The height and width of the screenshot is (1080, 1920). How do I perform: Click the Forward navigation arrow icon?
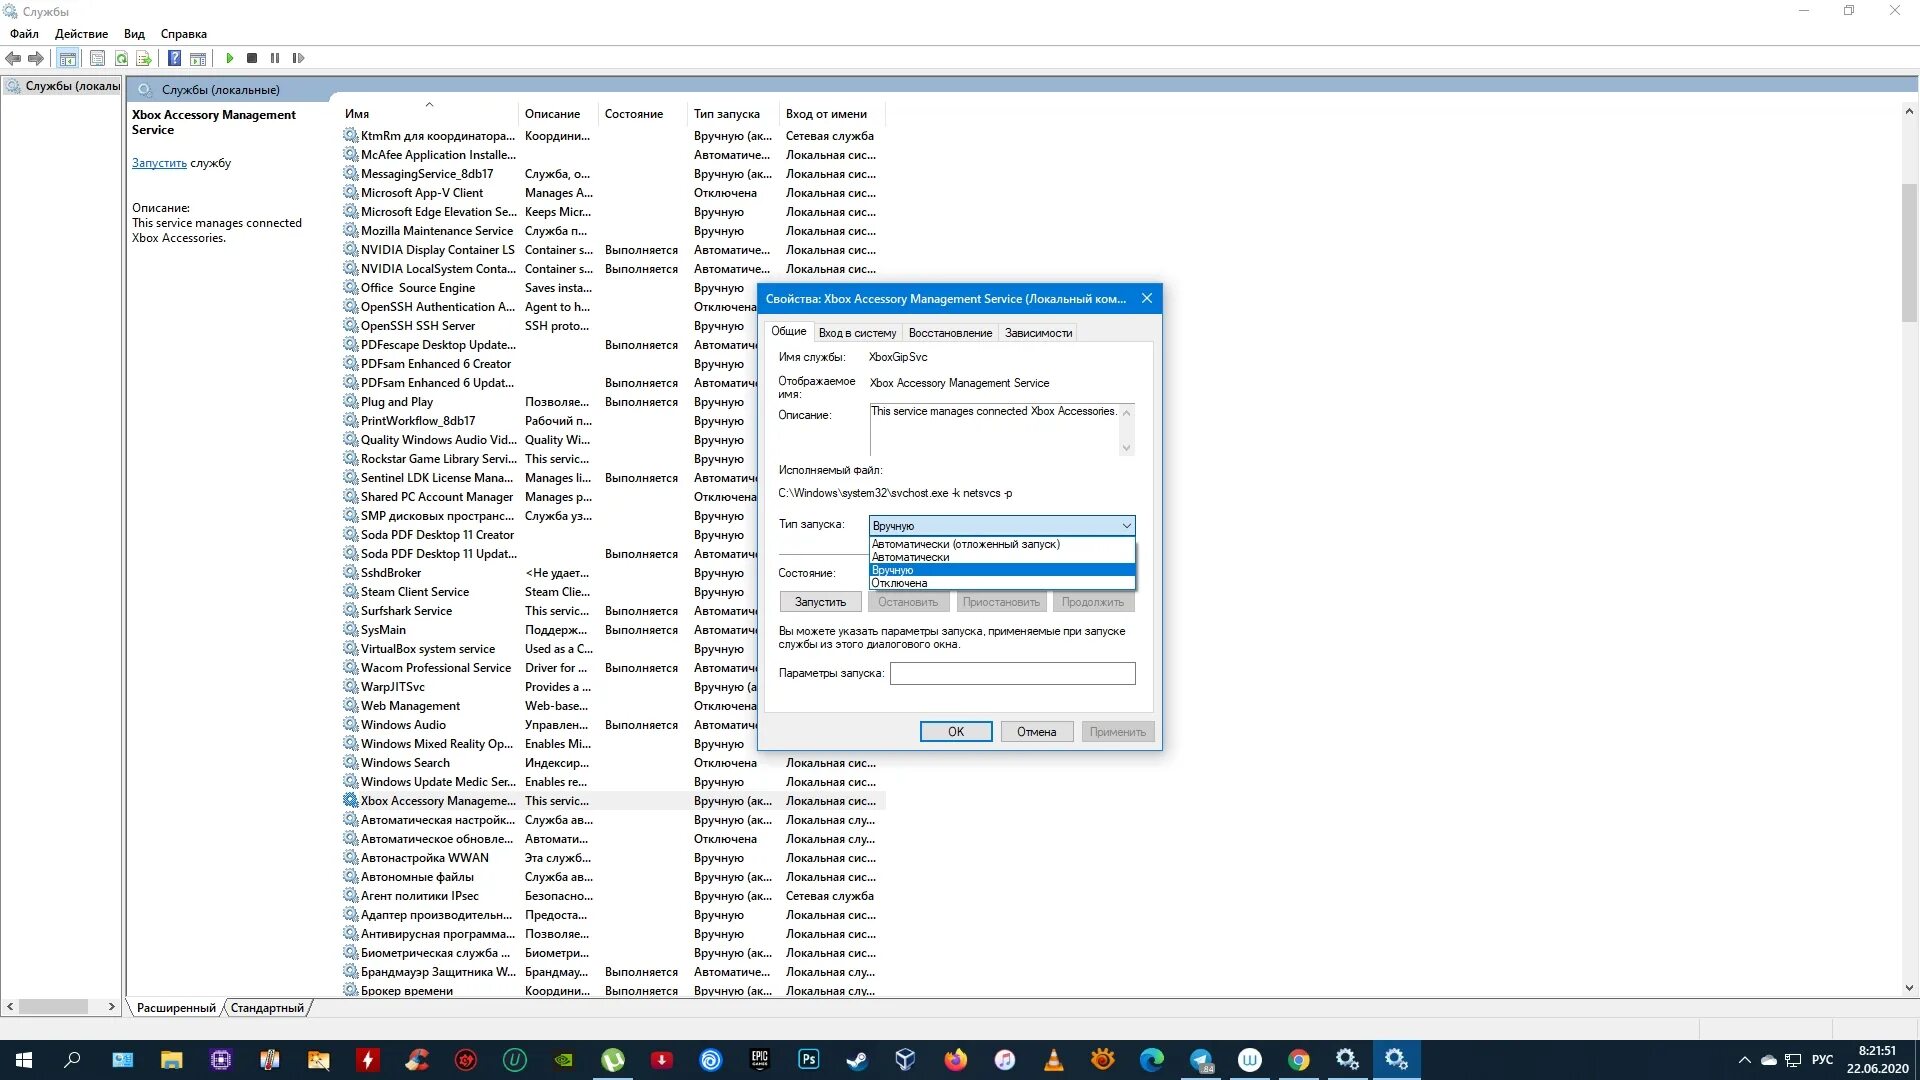pyautogui.click(x=36, y=58)
